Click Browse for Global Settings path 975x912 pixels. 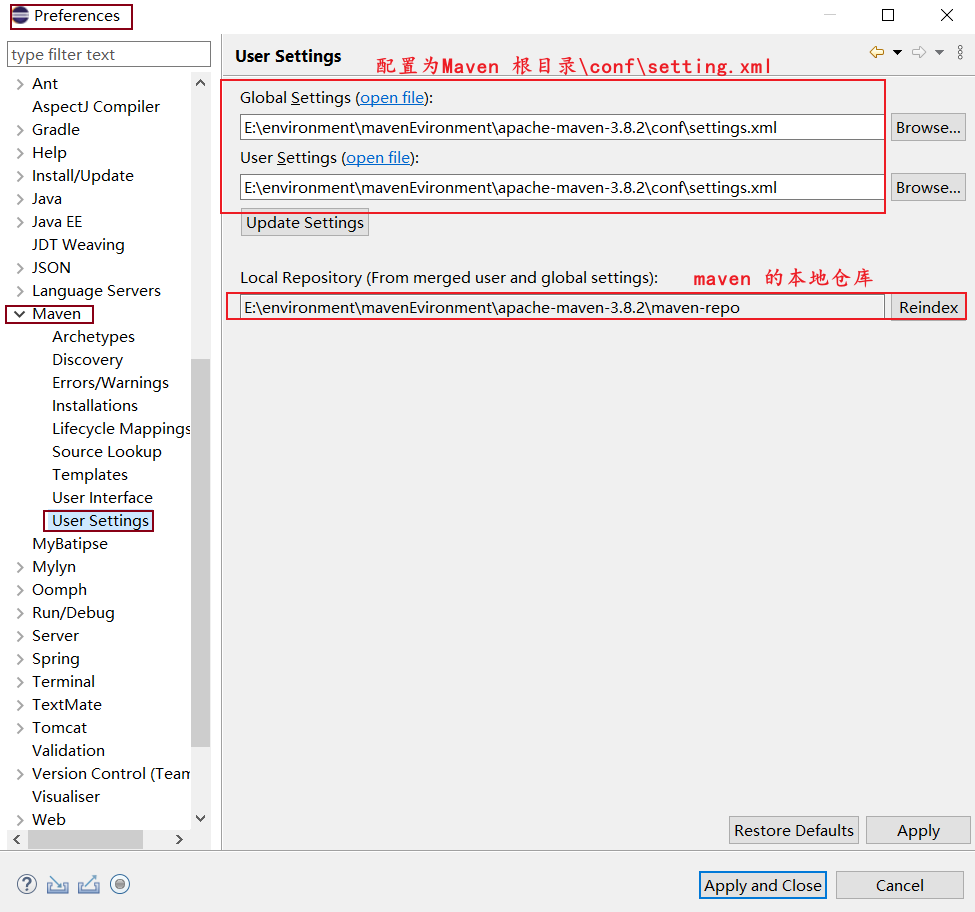coord(928,127)
